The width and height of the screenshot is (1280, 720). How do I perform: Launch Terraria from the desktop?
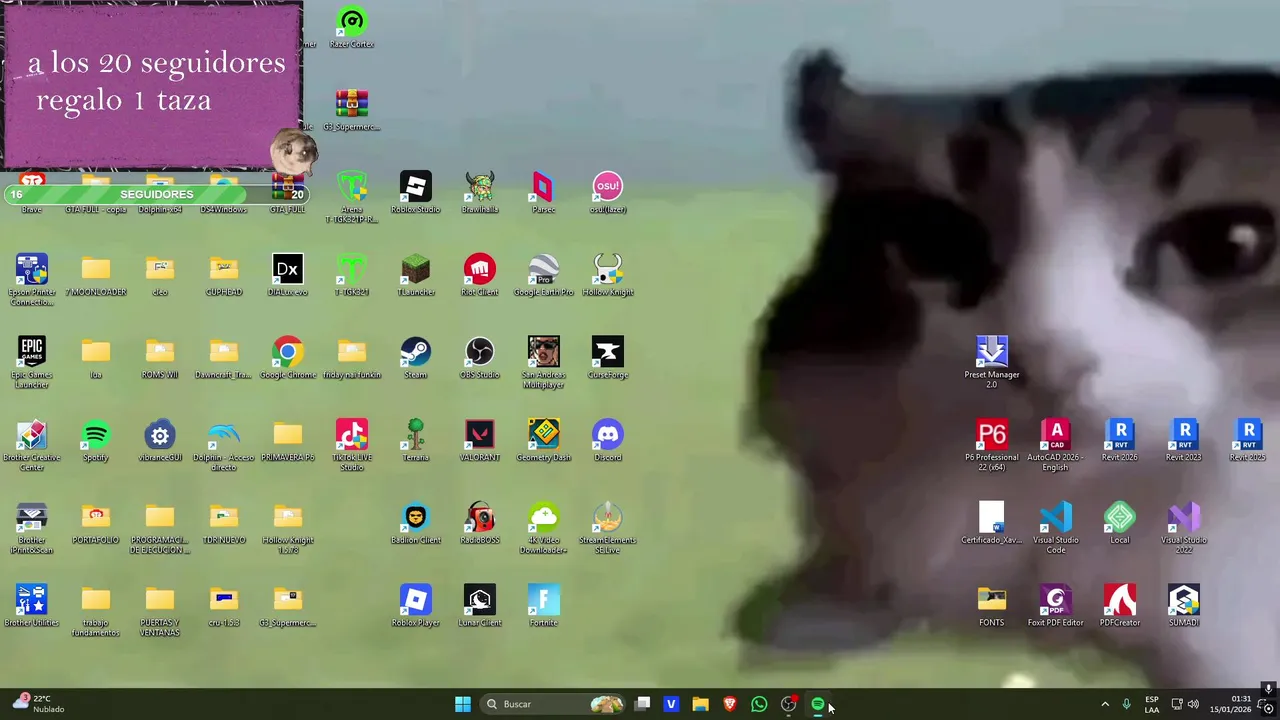pos(416,442)
